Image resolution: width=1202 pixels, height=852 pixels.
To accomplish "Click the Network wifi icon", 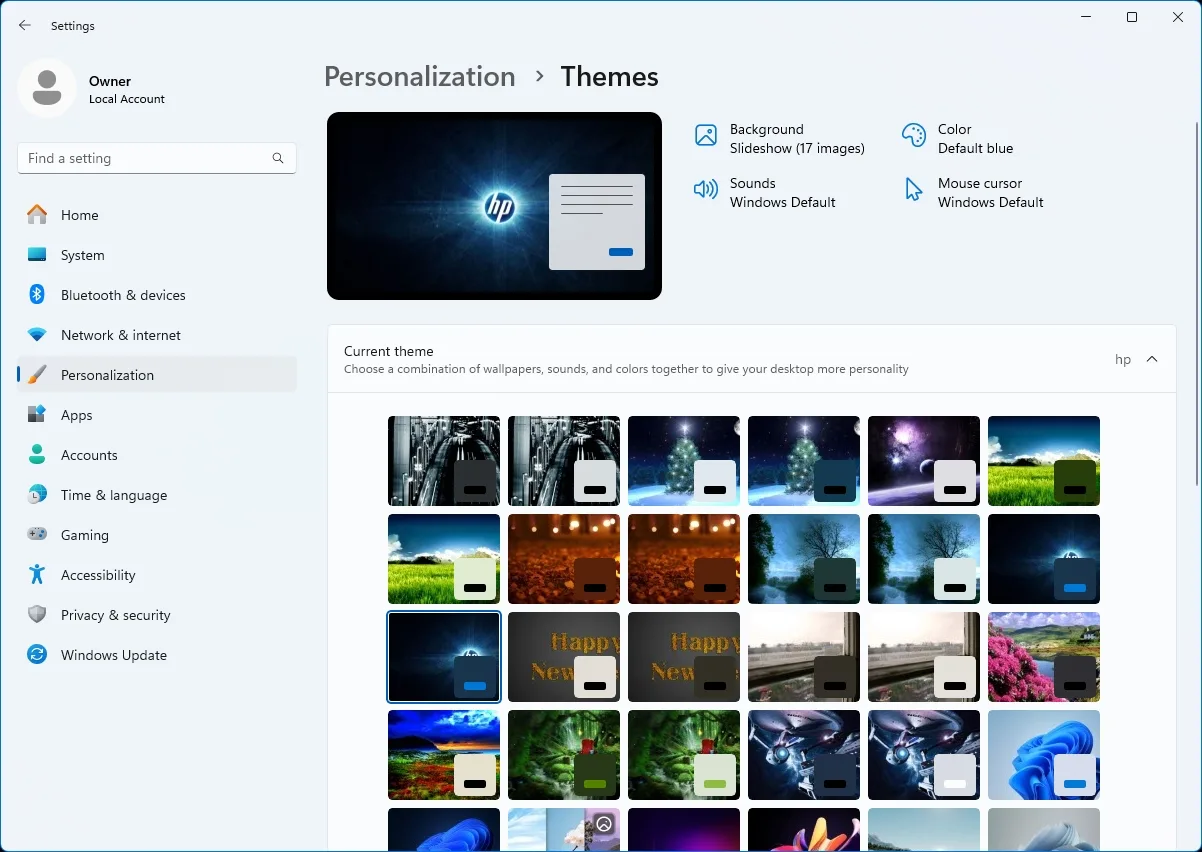I will [x=37, y=335].
